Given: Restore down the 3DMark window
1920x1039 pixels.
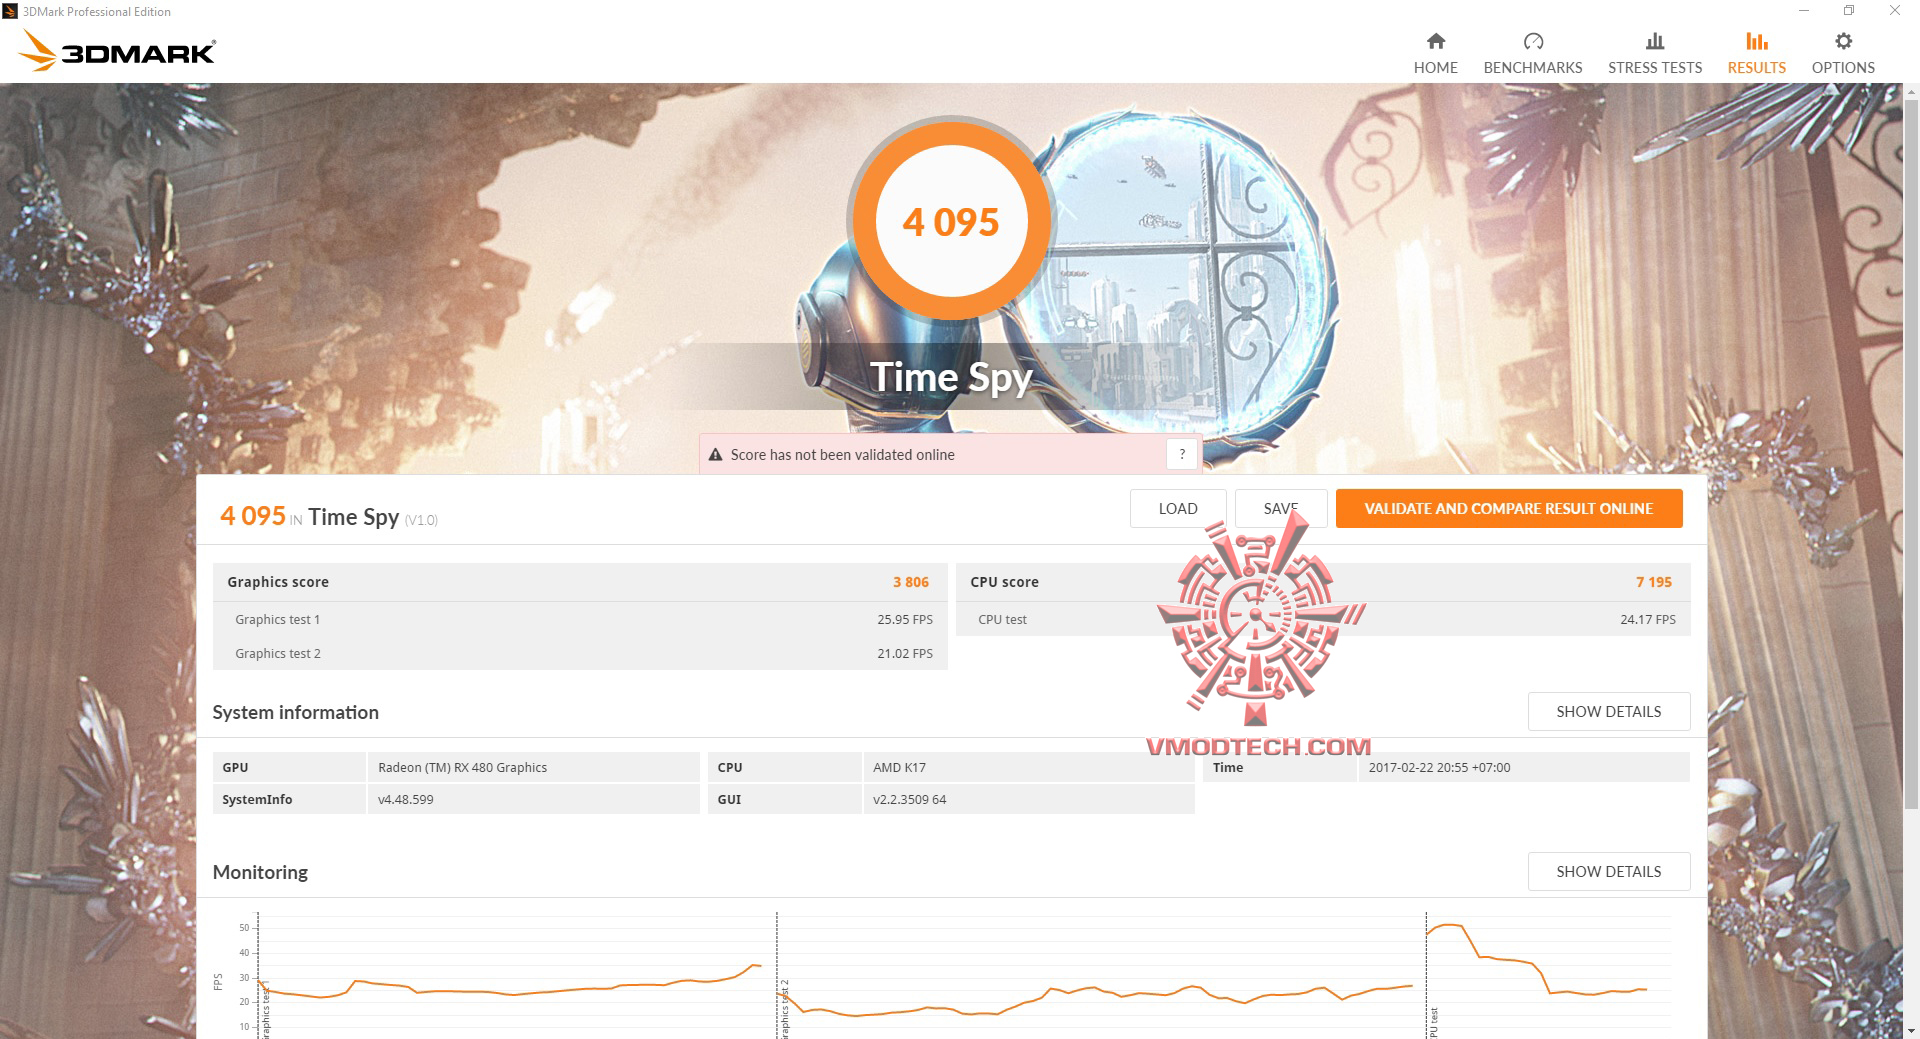Looking at the screenshot, I should click(x=1849, y=11).
